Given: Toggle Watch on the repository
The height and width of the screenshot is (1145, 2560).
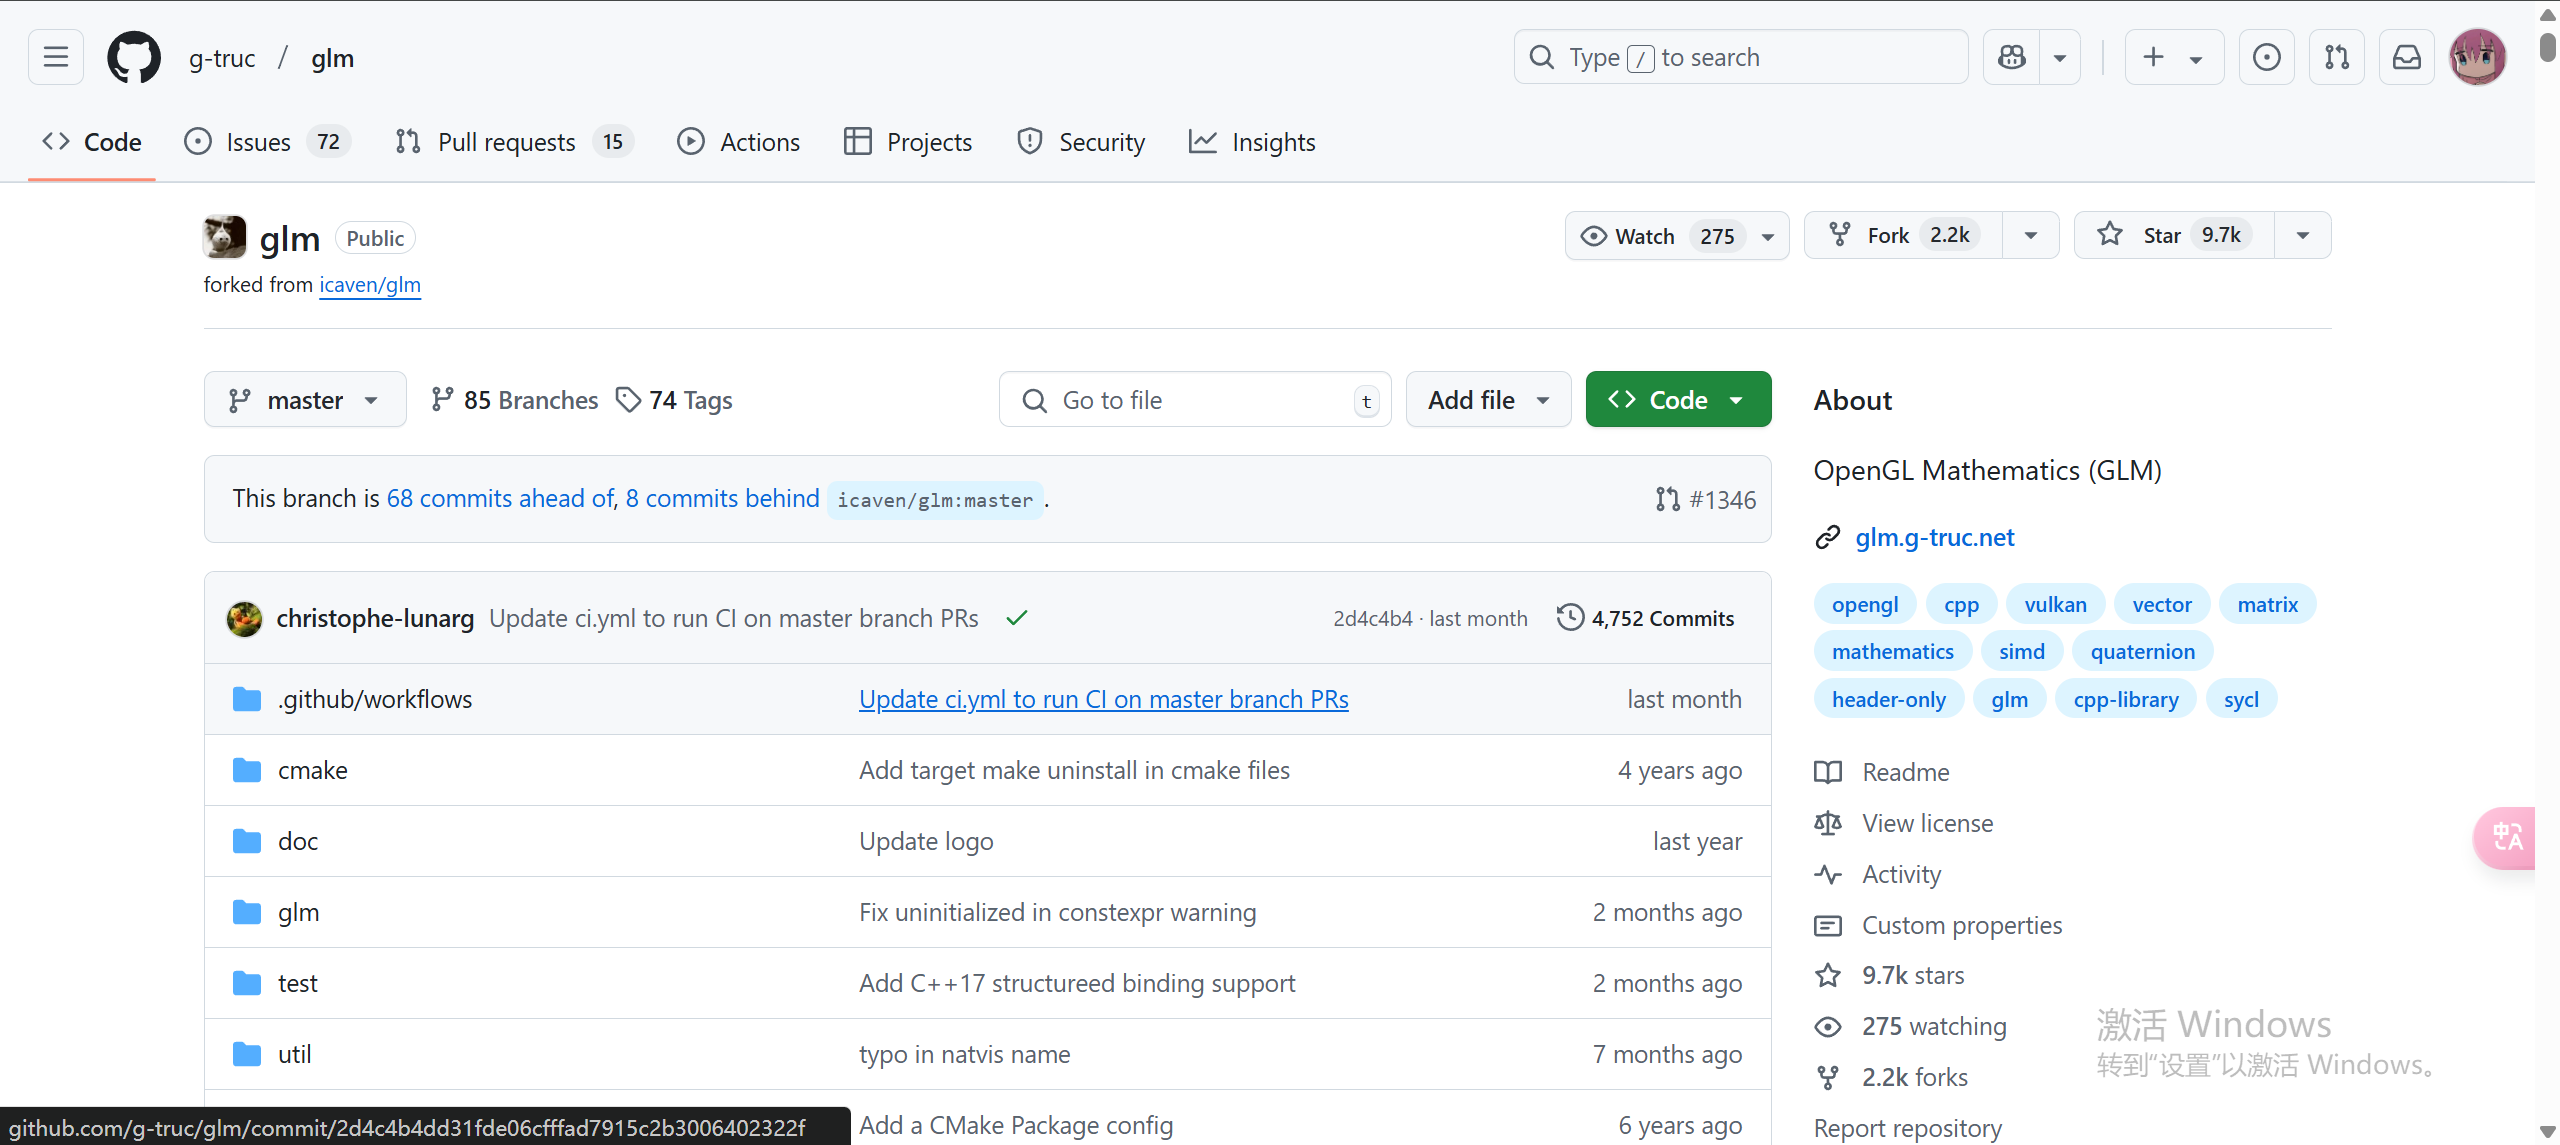Looking at the screenshot, I should [x=1645, y=236].
